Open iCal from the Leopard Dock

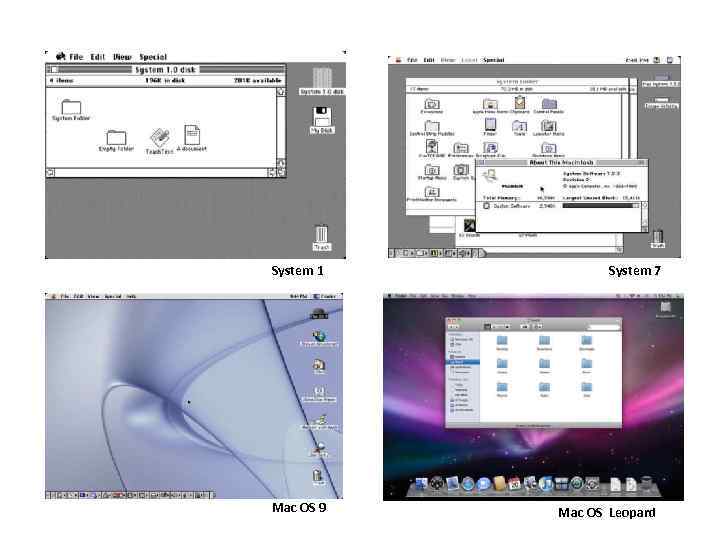pyautogui.click(x=514, y=484)
